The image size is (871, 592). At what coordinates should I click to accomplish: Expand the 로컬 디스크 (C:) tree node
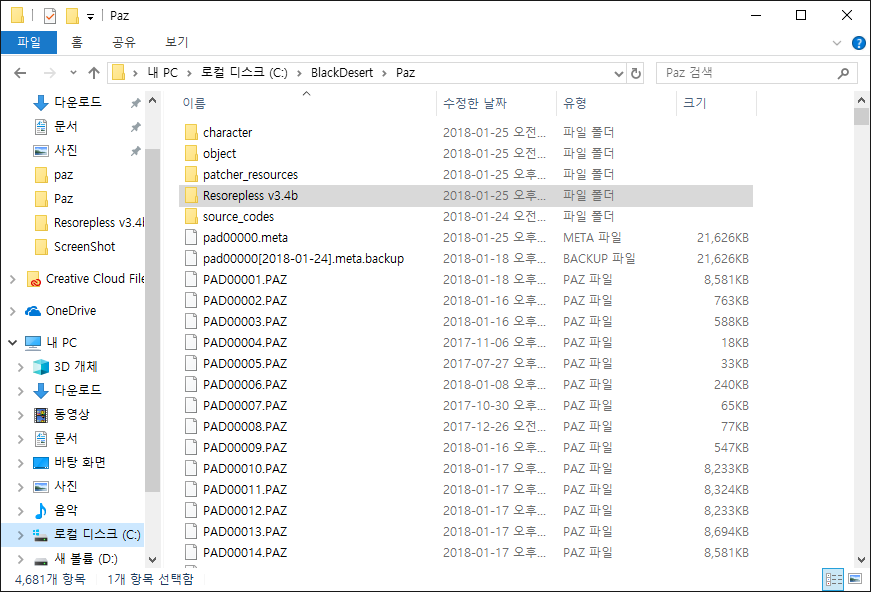coord(20,535)
